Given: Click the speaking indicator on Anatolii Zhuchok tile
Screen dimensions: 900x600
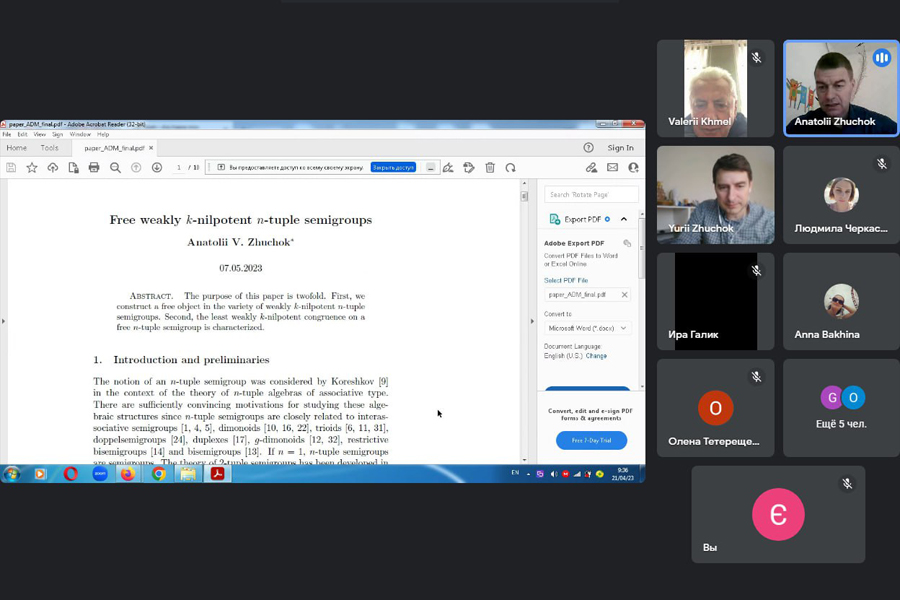Looking at the screenshot, I should tap(882, 57).
